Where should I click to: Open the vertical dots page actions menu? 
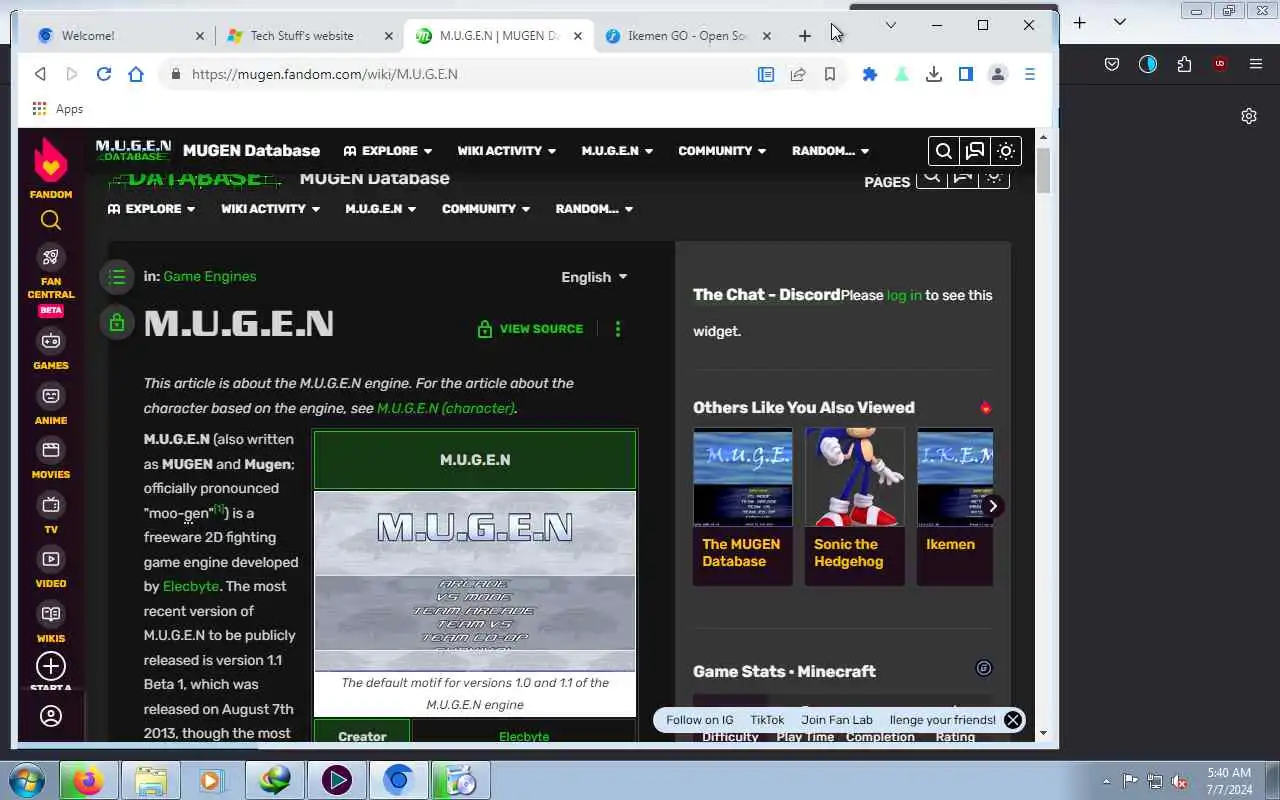(x=618, y=329)
